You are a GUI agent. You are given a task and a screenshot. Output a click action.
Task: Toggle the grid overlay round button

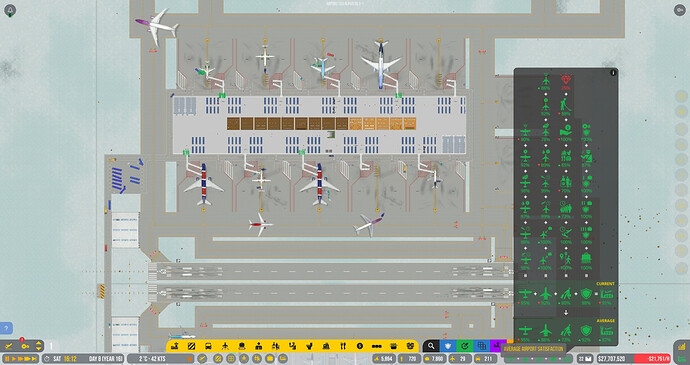(231, 358)
